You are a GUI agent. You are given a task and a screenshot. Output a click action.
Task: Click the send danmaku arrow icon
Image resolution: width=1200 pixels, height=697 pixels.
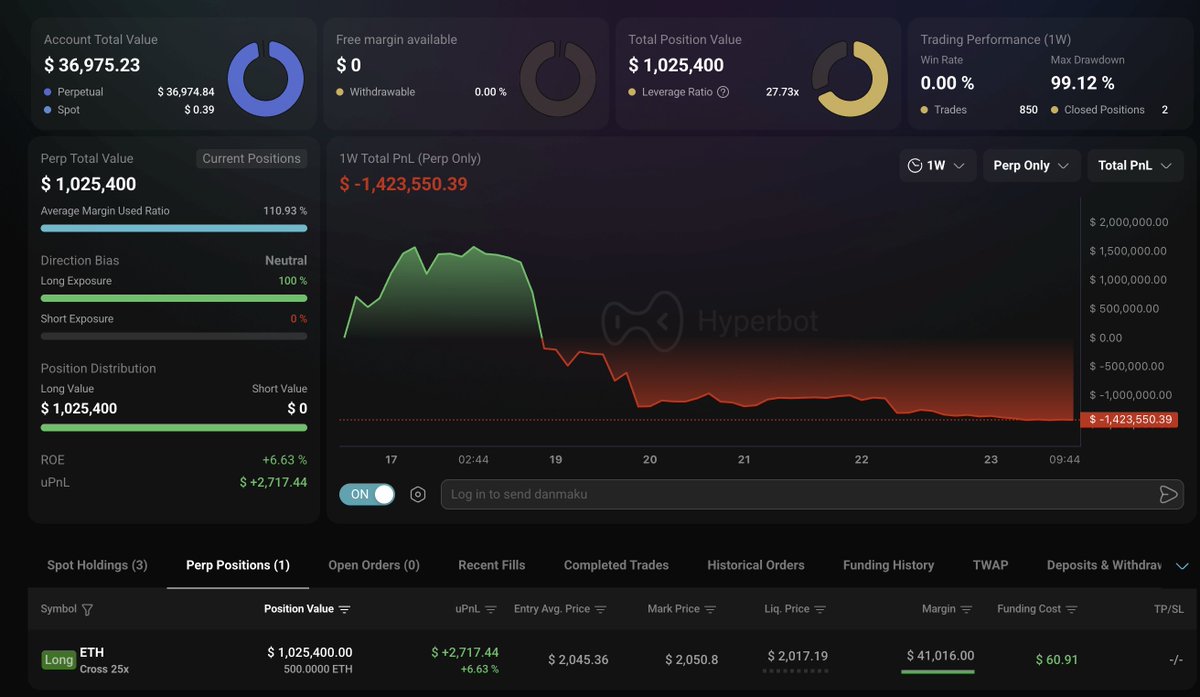tap(1168, 493)
